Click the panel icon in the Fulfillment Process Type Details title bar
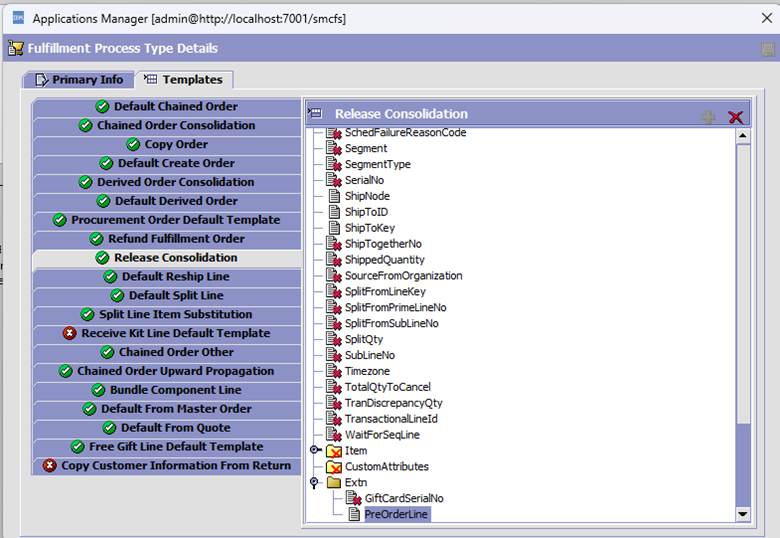Viewport: 780px width, 538px height. click(x=768, y=49)
